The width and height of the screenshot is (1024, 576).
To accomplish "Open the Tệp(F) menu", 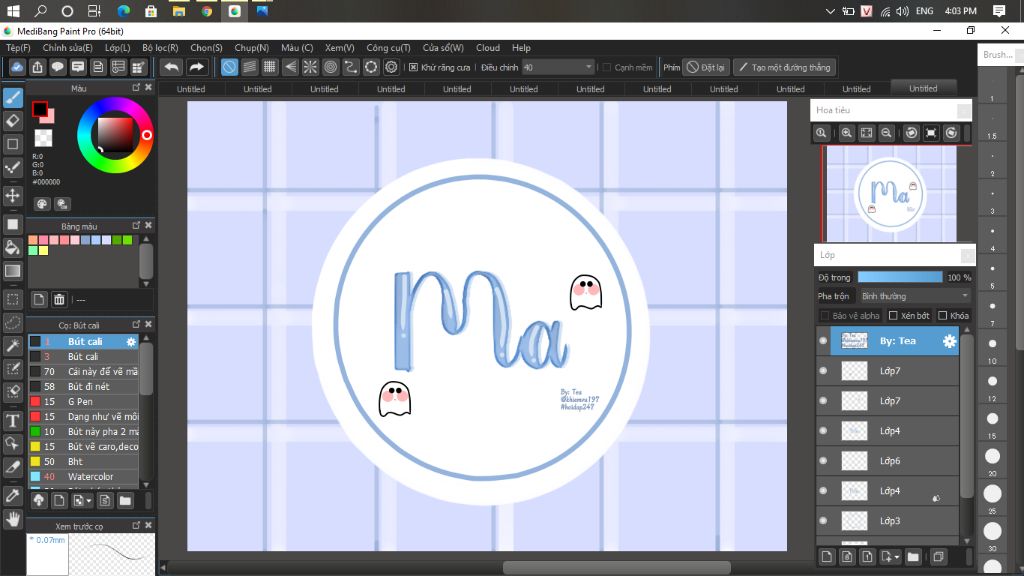I will coord(18,48).
